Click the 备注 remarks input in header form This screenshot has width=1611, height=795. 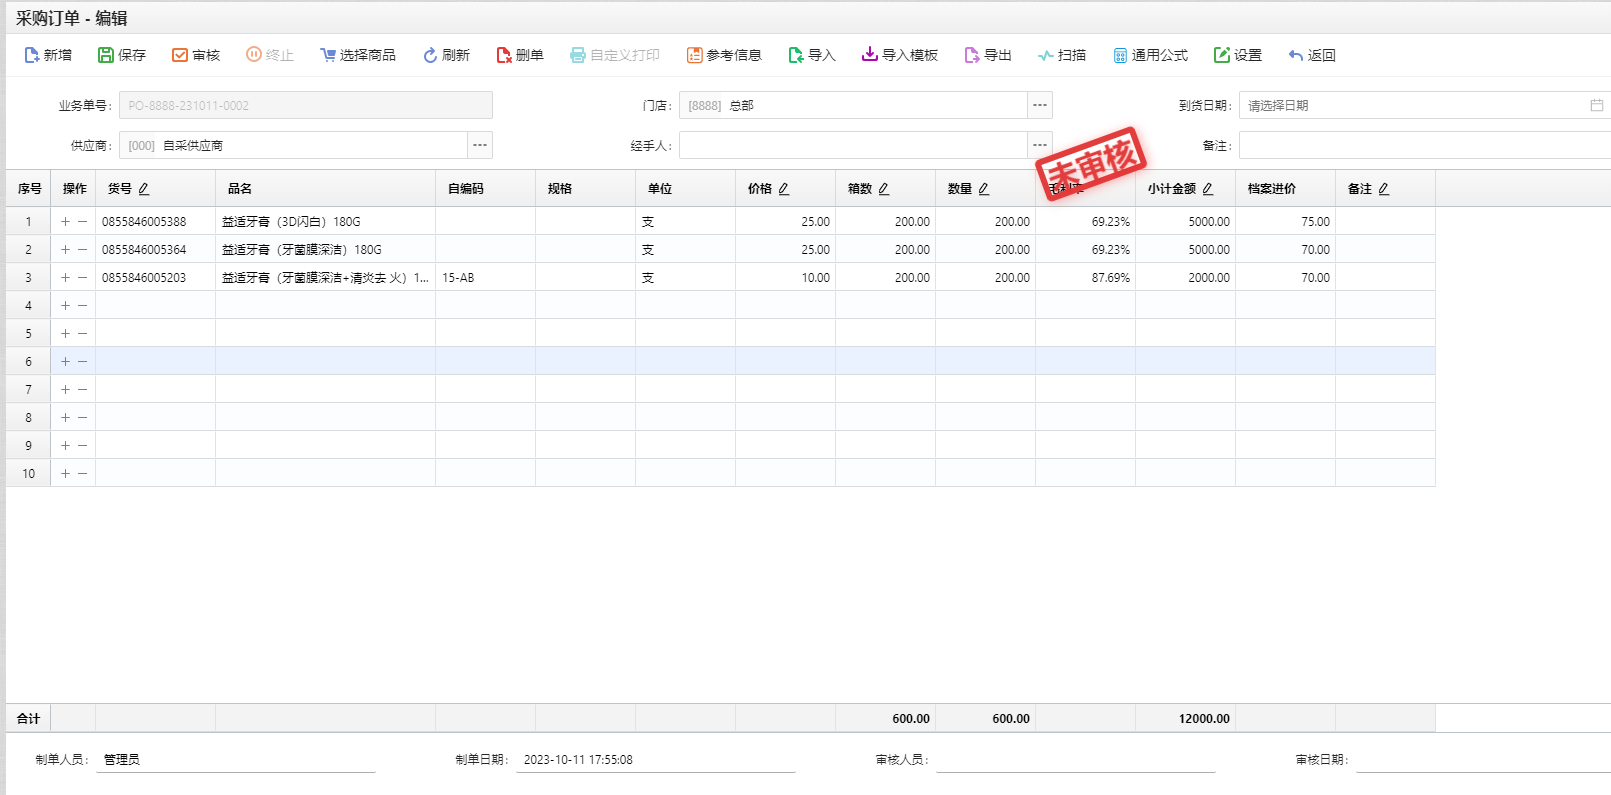(1425, 145)
